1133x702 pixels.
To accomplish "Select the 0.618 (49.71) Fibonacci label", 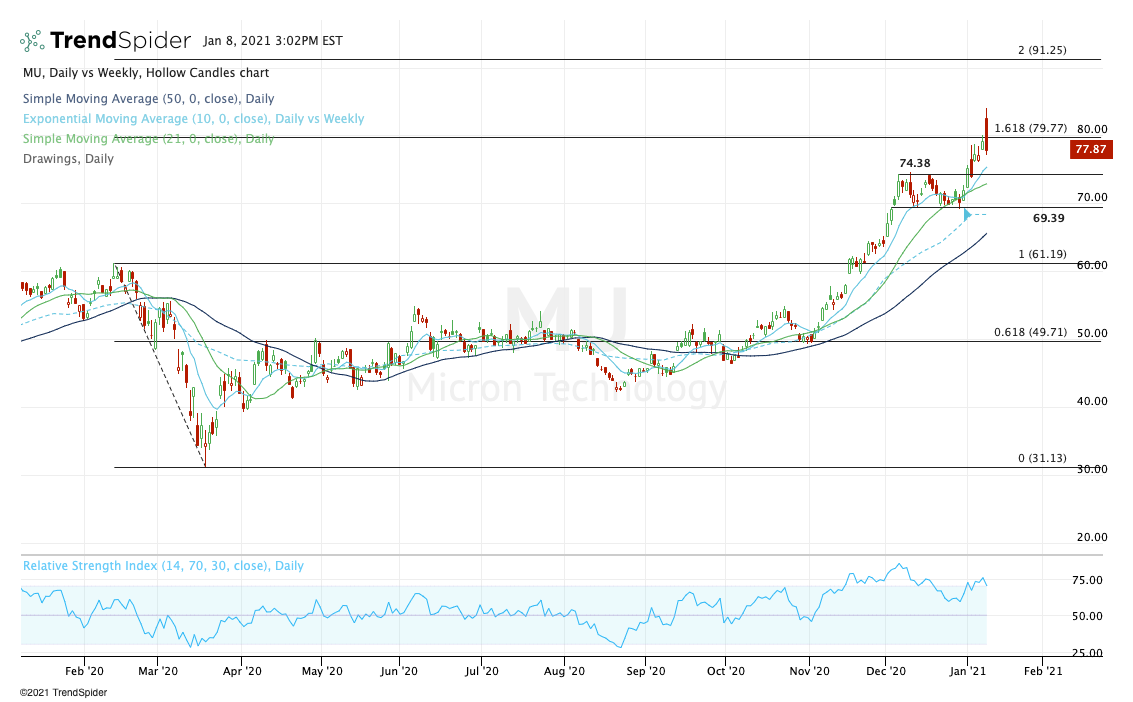I will (1030, 332).
